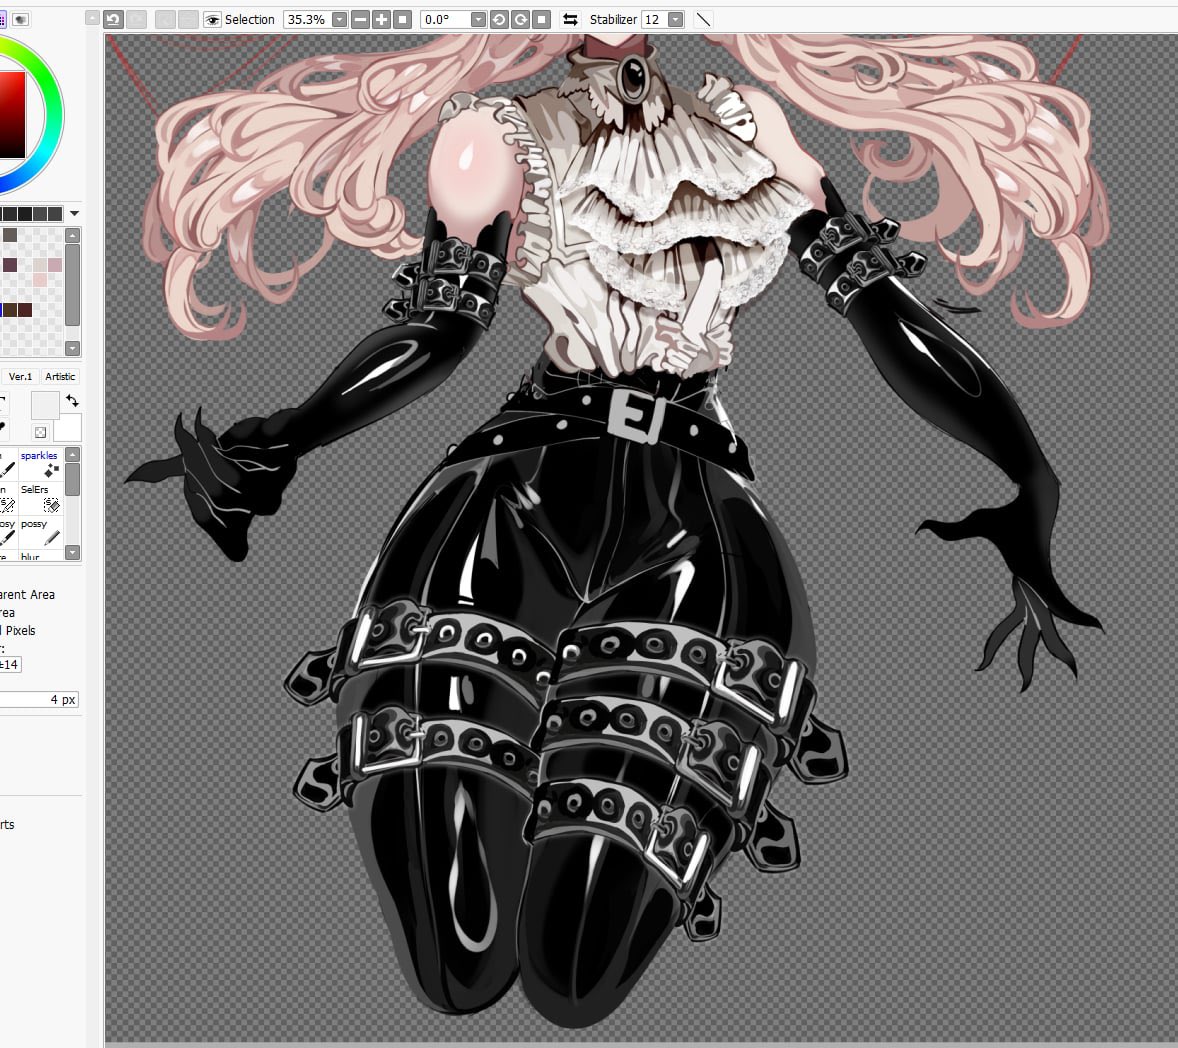Select the transparent color icon
The width and height of the screenshot is (1178, 1048).
tap(41, 432)
